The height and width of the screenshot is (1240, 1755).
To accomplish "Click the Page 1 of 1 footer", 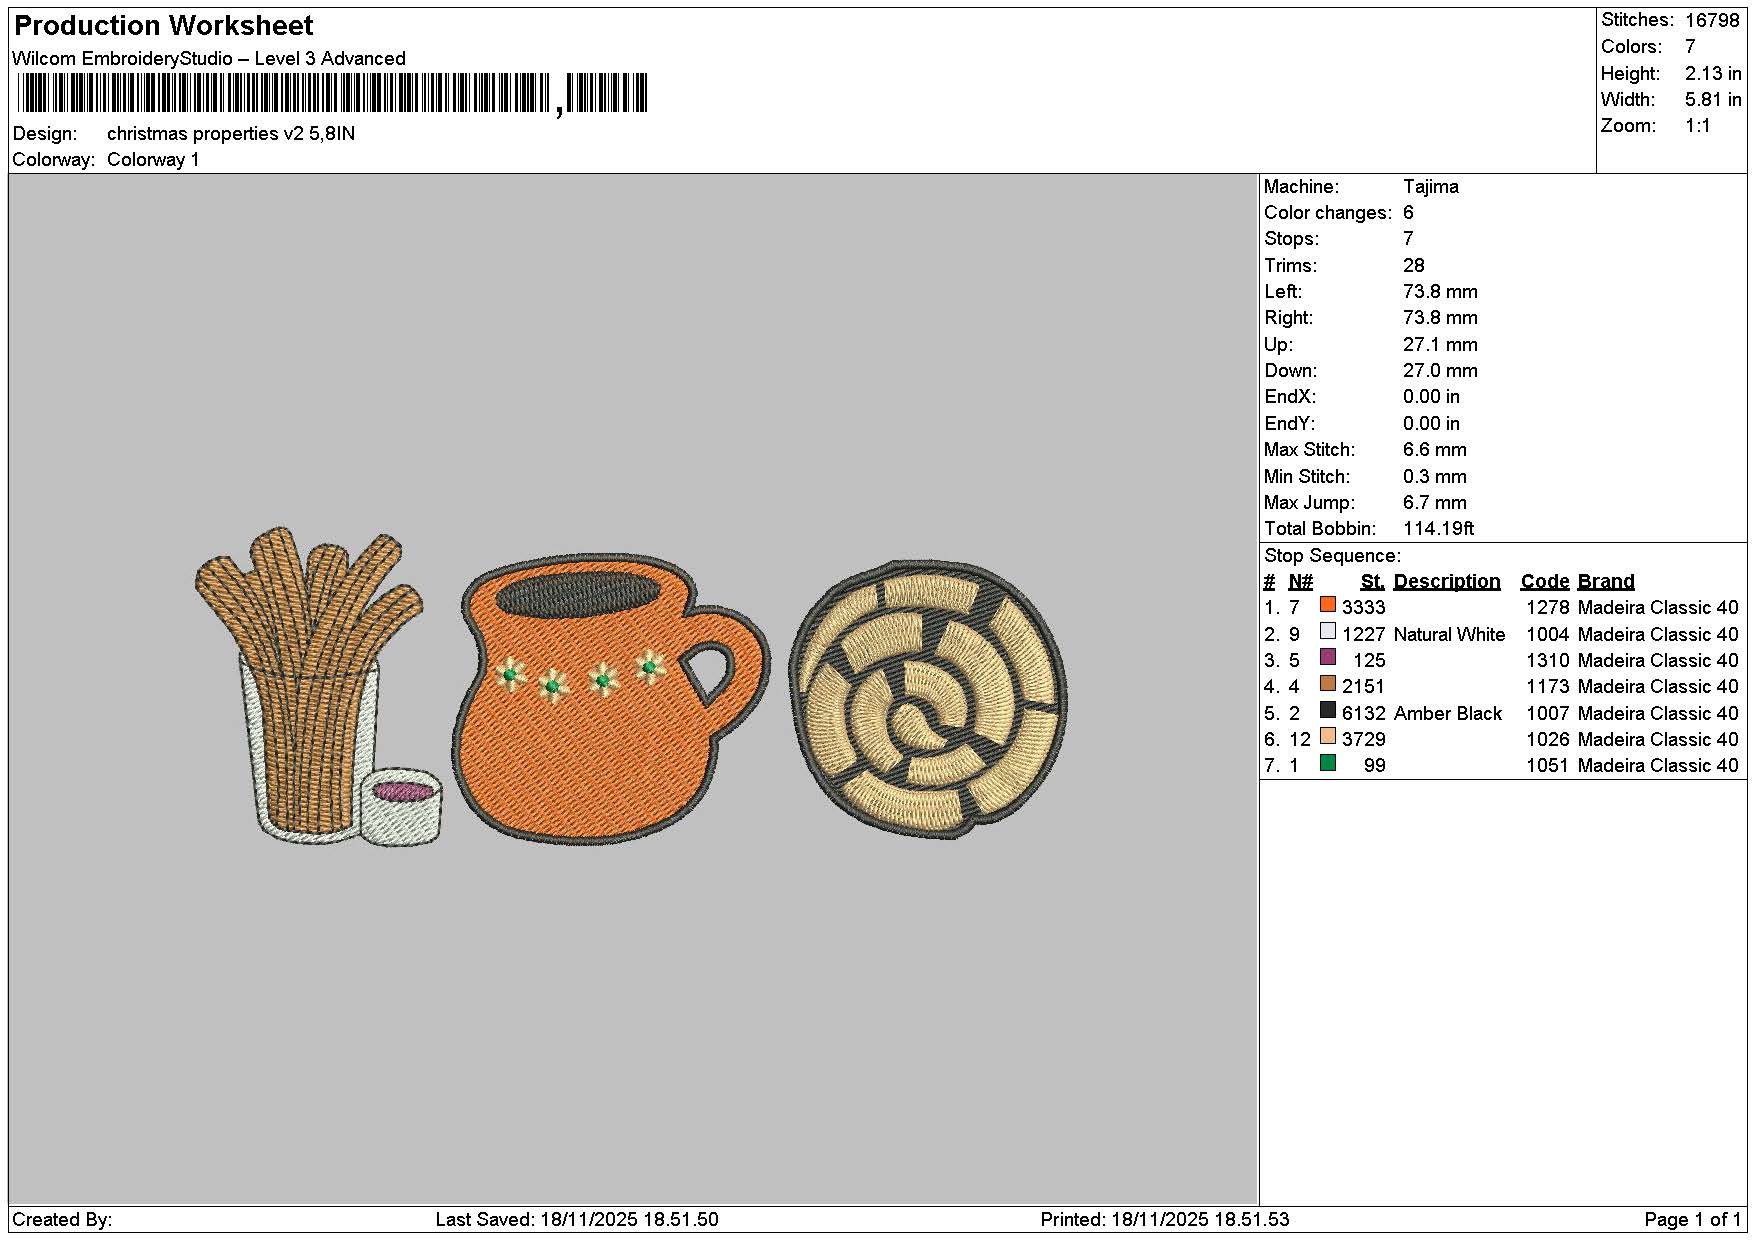I will pyautogui.click(x=1692, y=1219).
